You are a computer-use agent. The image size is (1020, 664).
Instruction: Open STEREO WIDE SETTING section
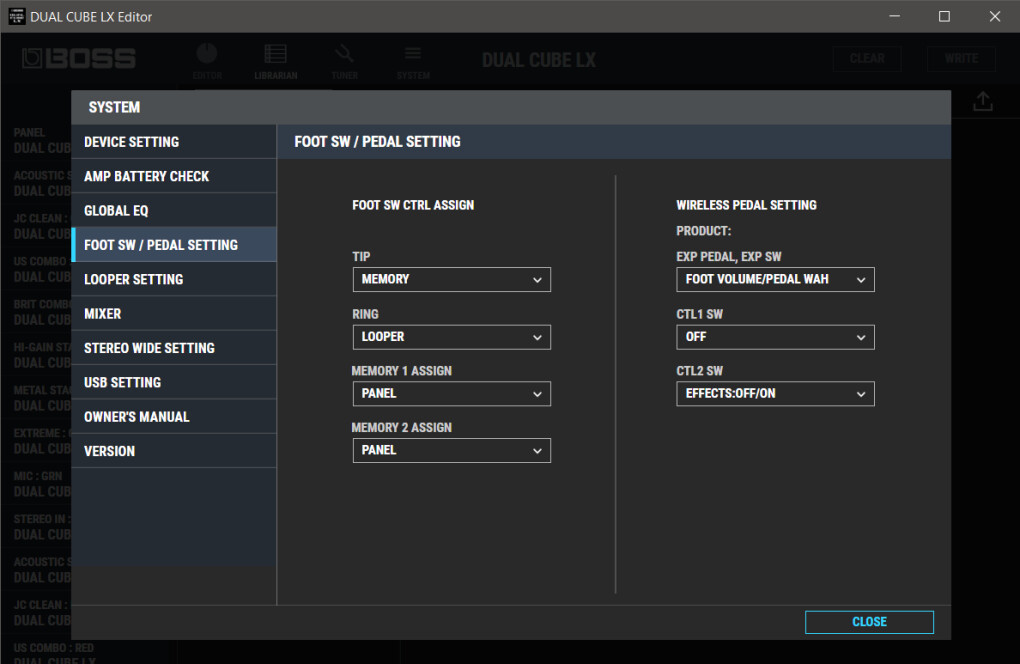[x=174, y=348]
